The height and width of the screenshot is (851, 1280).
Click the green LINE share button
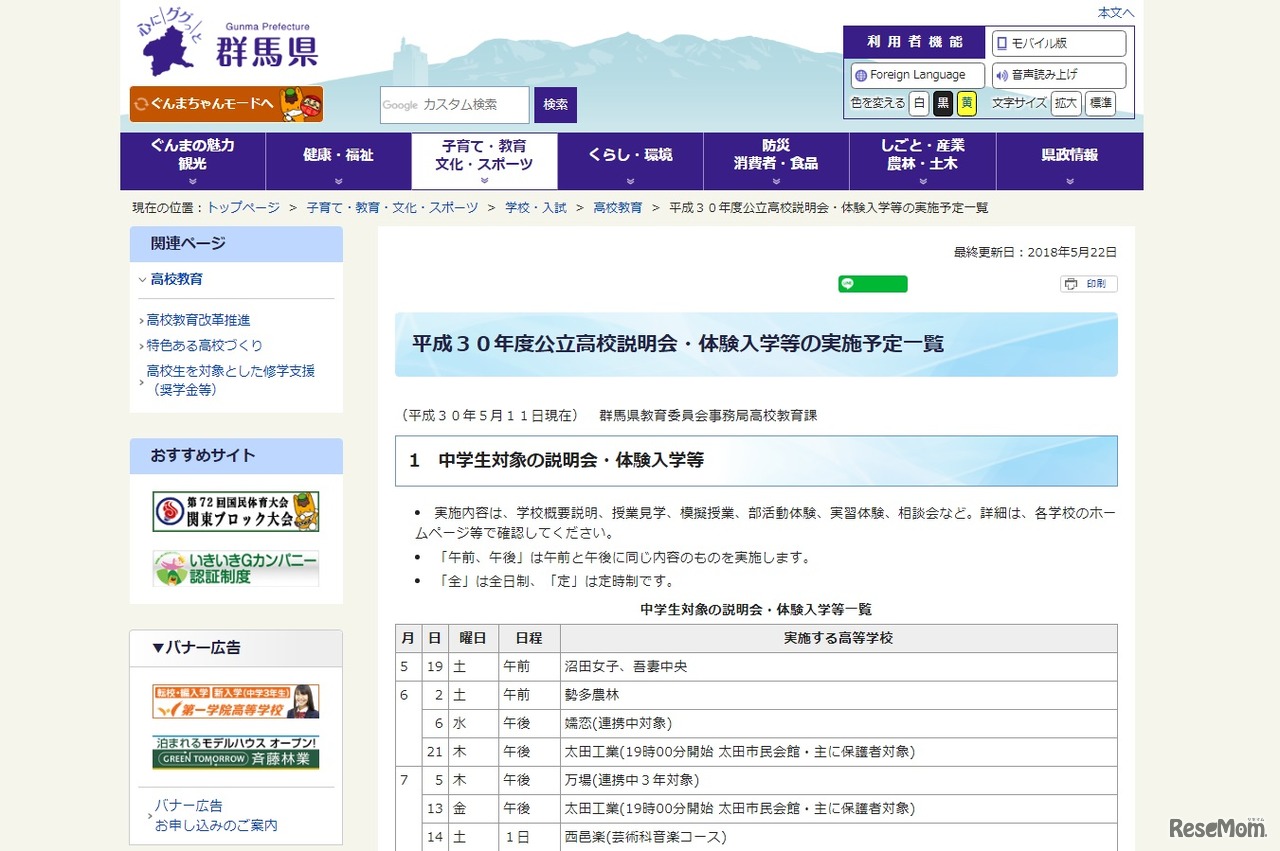[x=872, y=284]
